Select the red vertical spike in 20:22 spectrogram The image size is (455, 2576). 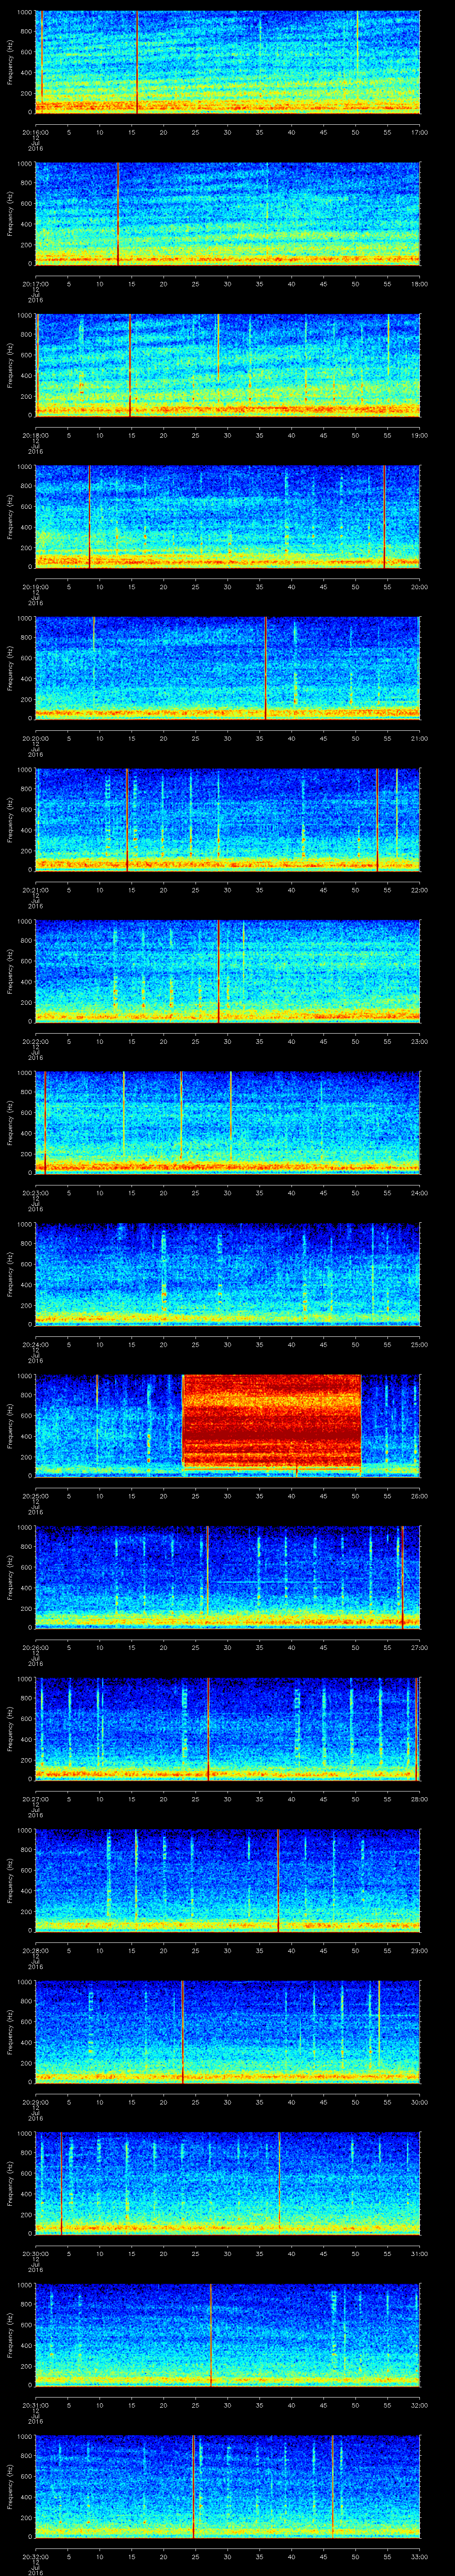[218, 970]
